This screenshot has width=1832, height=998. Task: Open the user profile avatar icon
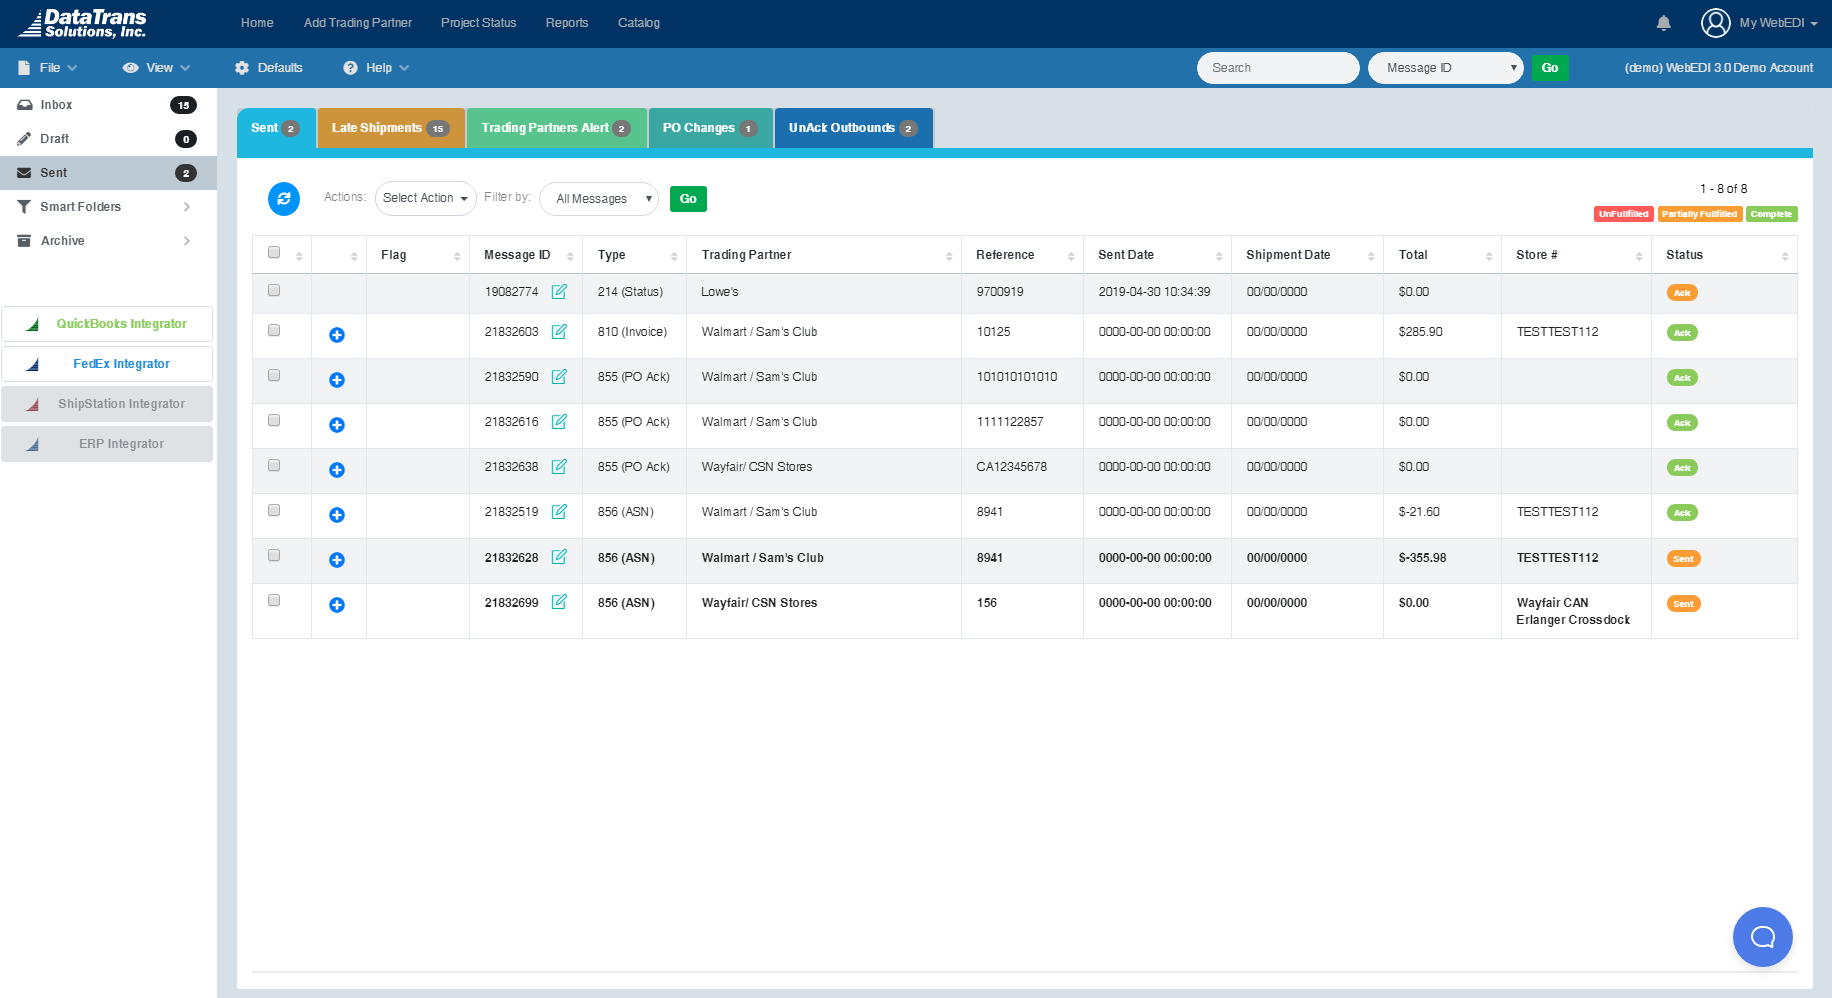point(1716,23)
